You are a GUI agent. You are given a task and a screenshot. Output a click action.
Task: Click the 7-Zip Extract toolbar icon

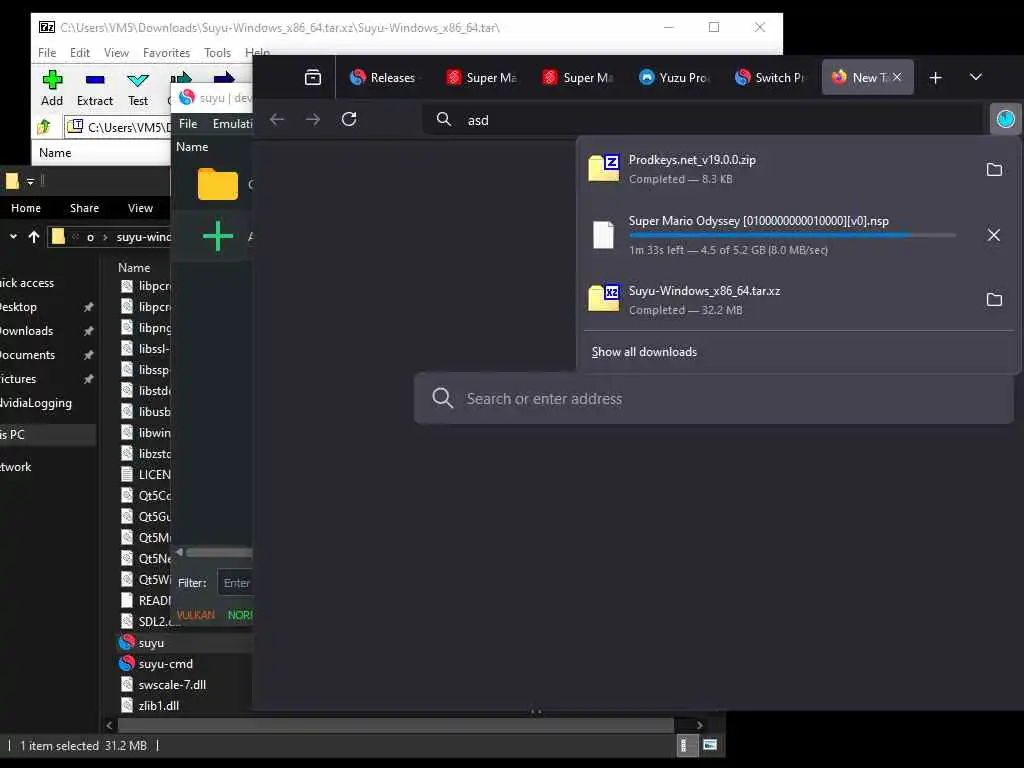[95, 80]
